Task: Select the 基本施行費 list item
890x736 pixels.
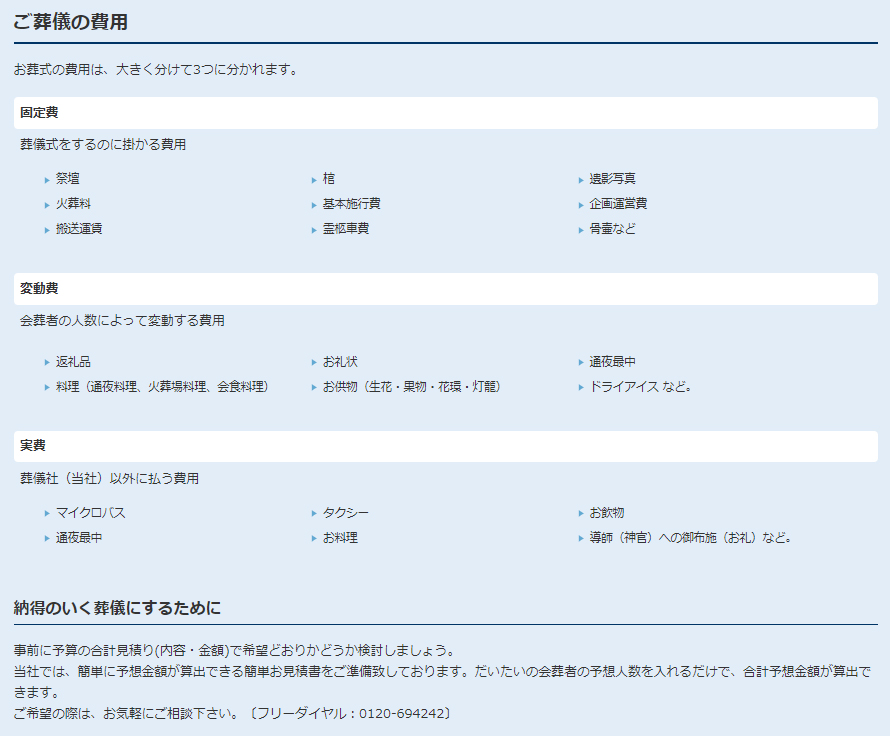Action: point(351,204)
